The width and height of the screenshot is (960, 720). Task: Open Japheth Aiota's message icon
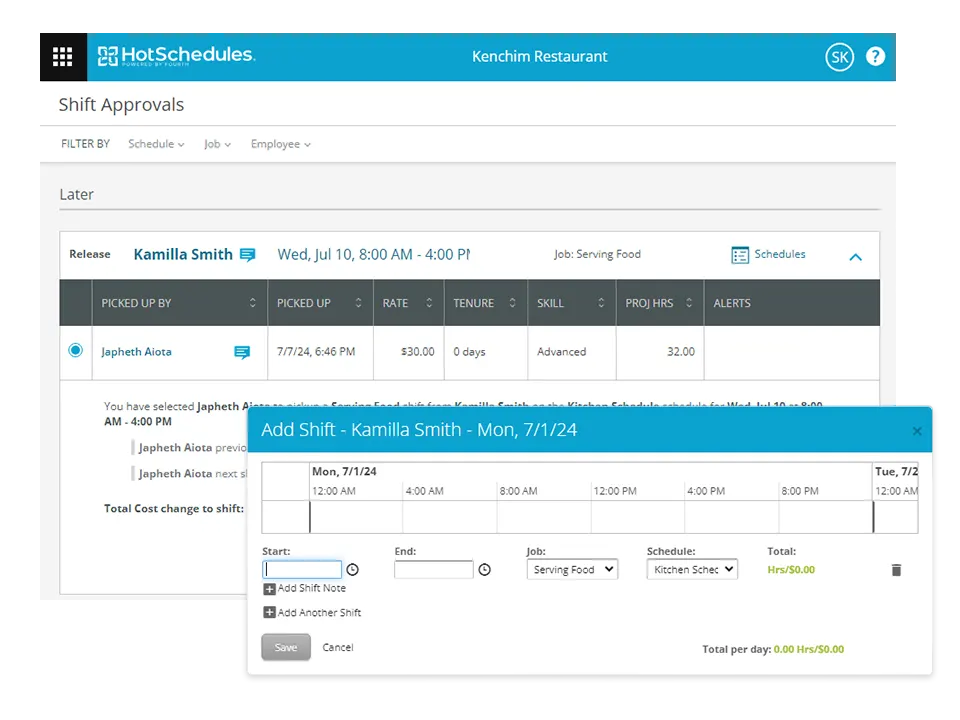point(242,352)
